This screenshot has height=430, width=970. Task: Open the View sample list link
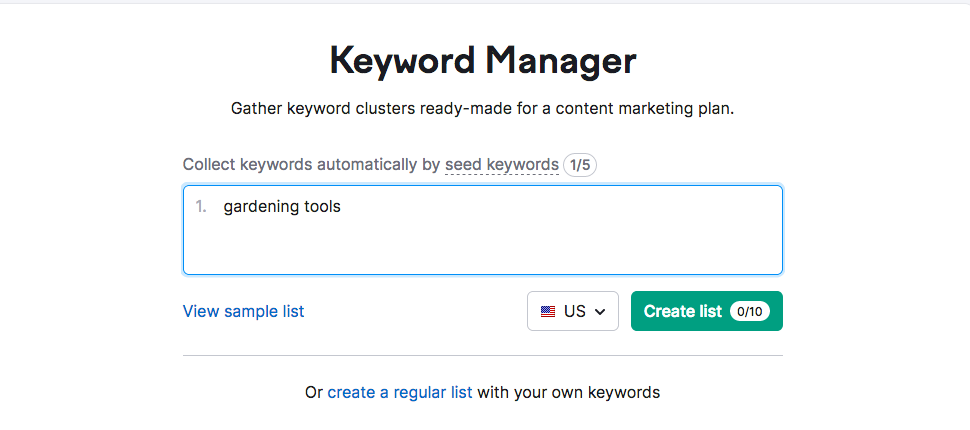point(243,311)
